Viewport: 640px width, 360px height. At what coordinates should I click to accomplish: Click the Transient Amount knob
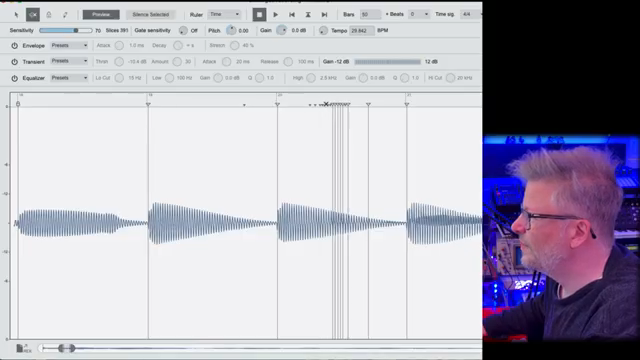pyautogui.click(x=177, y=62)
